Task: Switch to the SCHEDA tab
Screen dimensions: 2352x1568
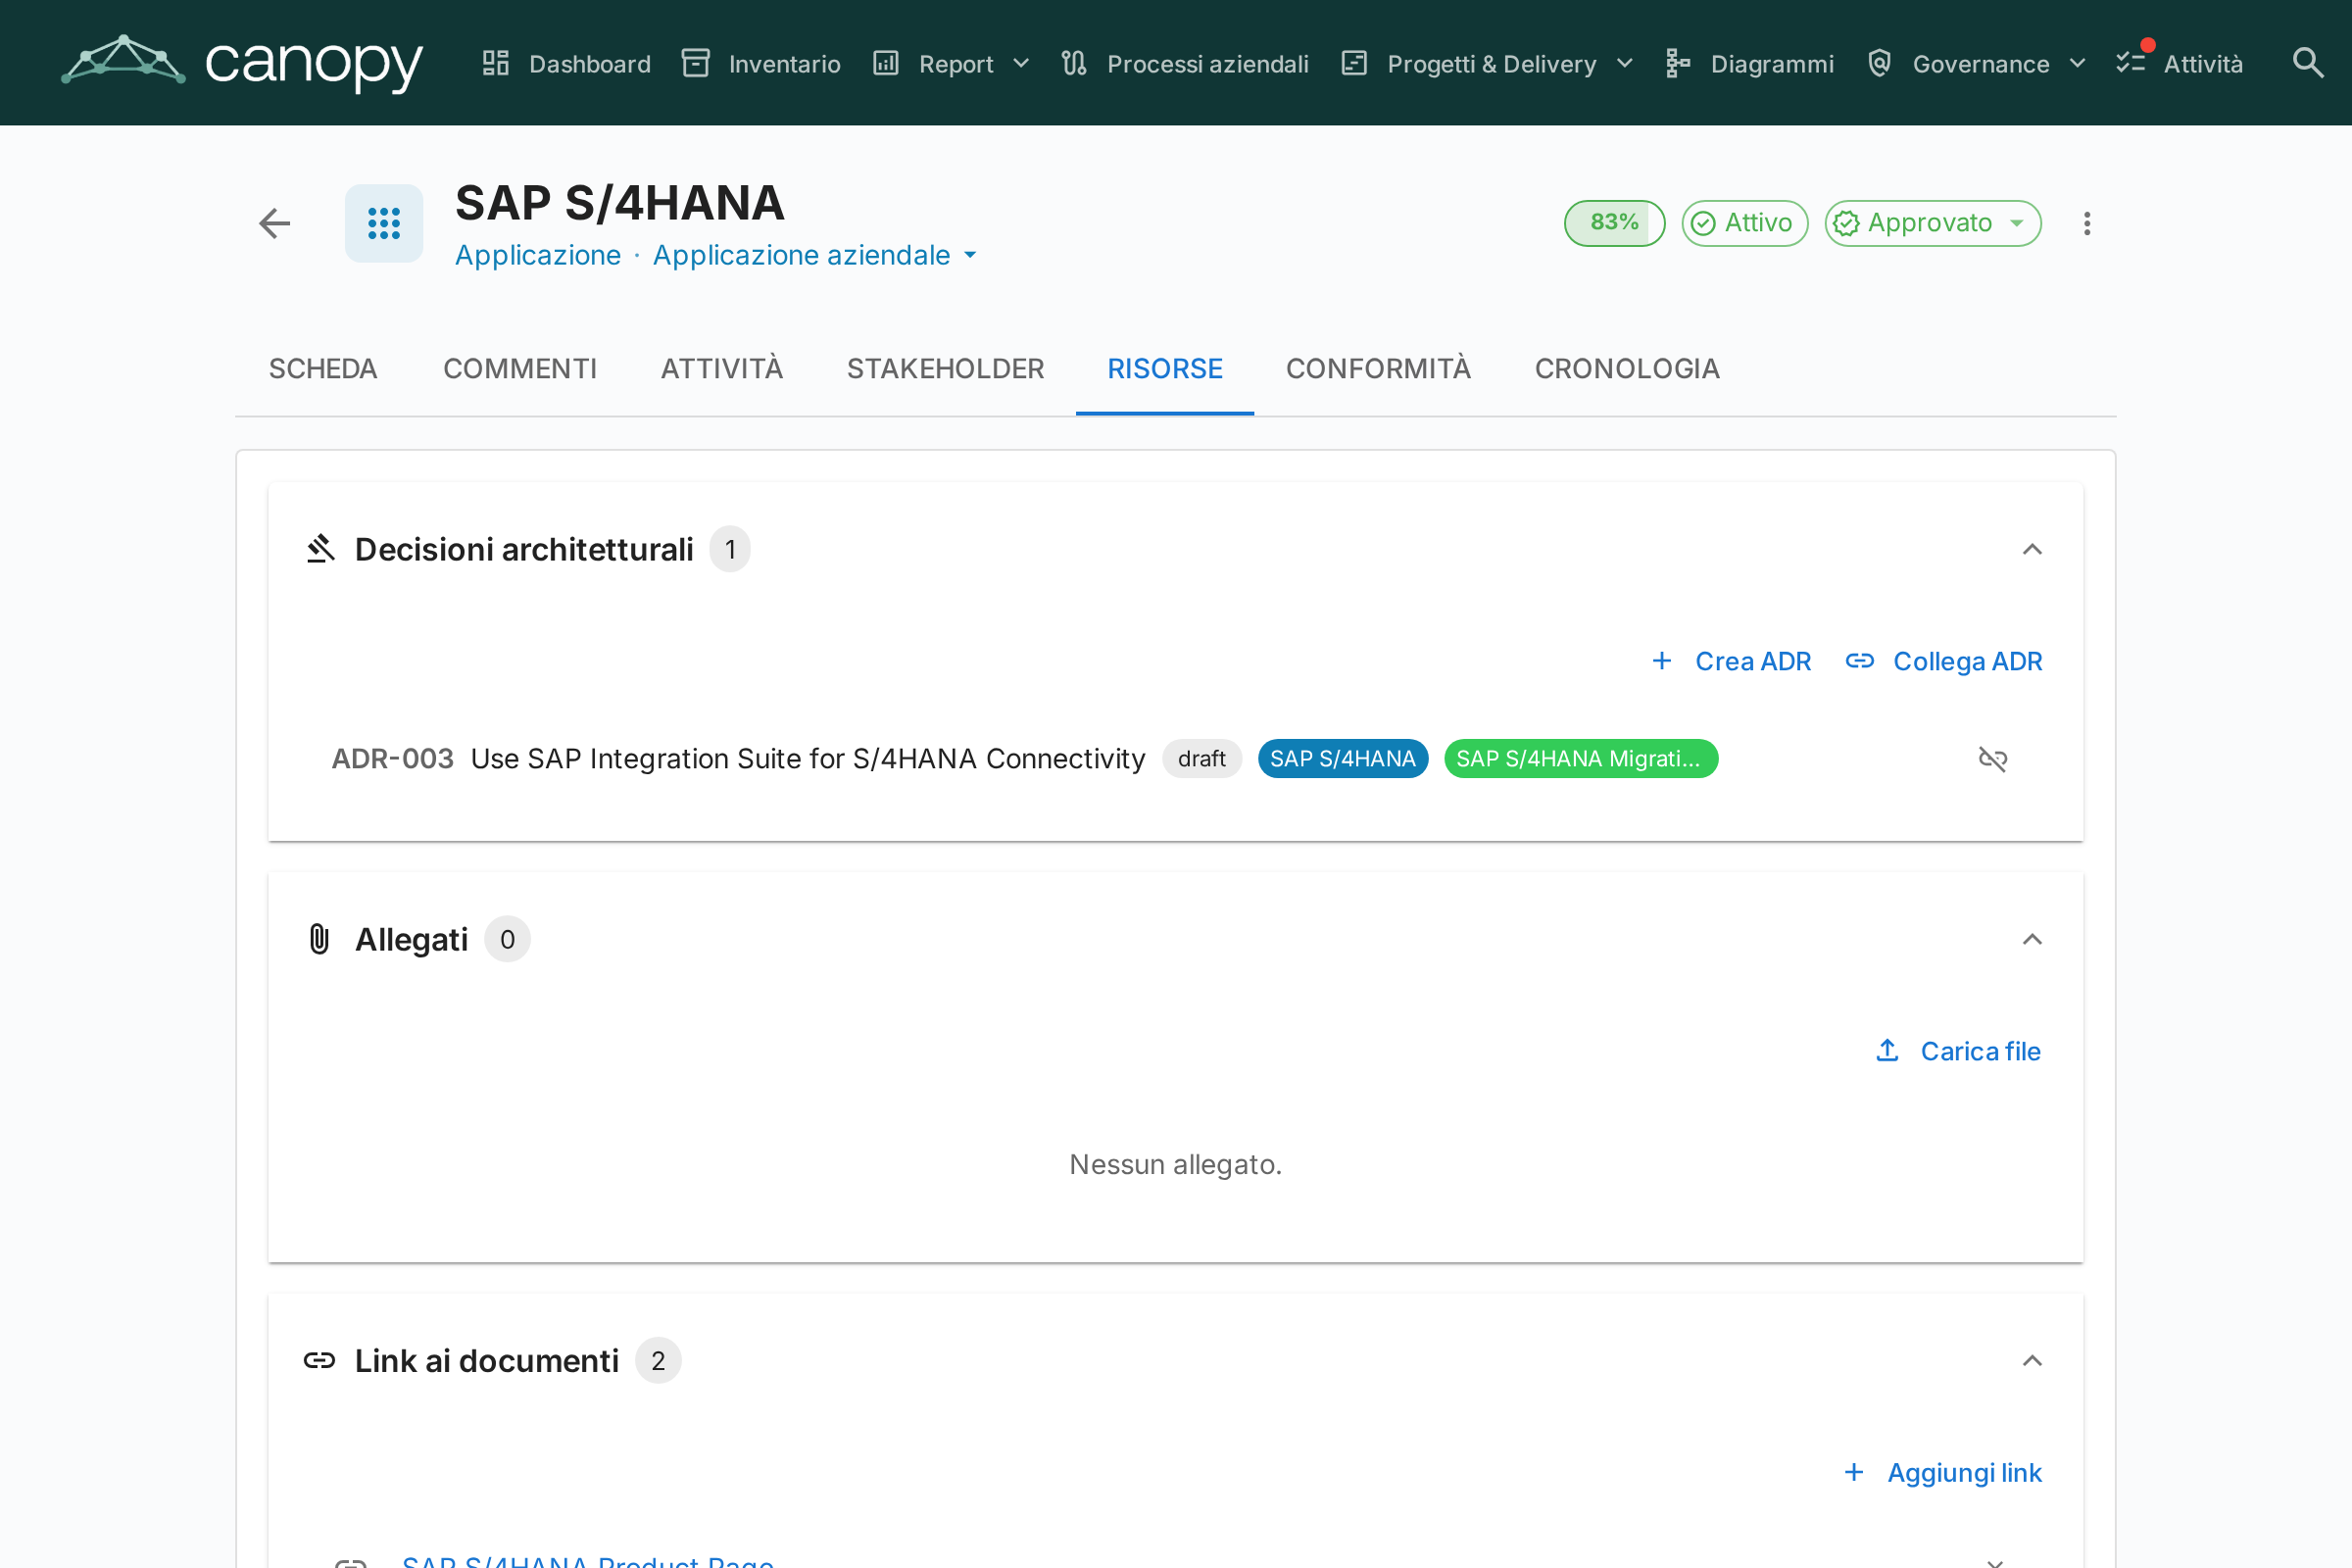Action: click(323, 369)
